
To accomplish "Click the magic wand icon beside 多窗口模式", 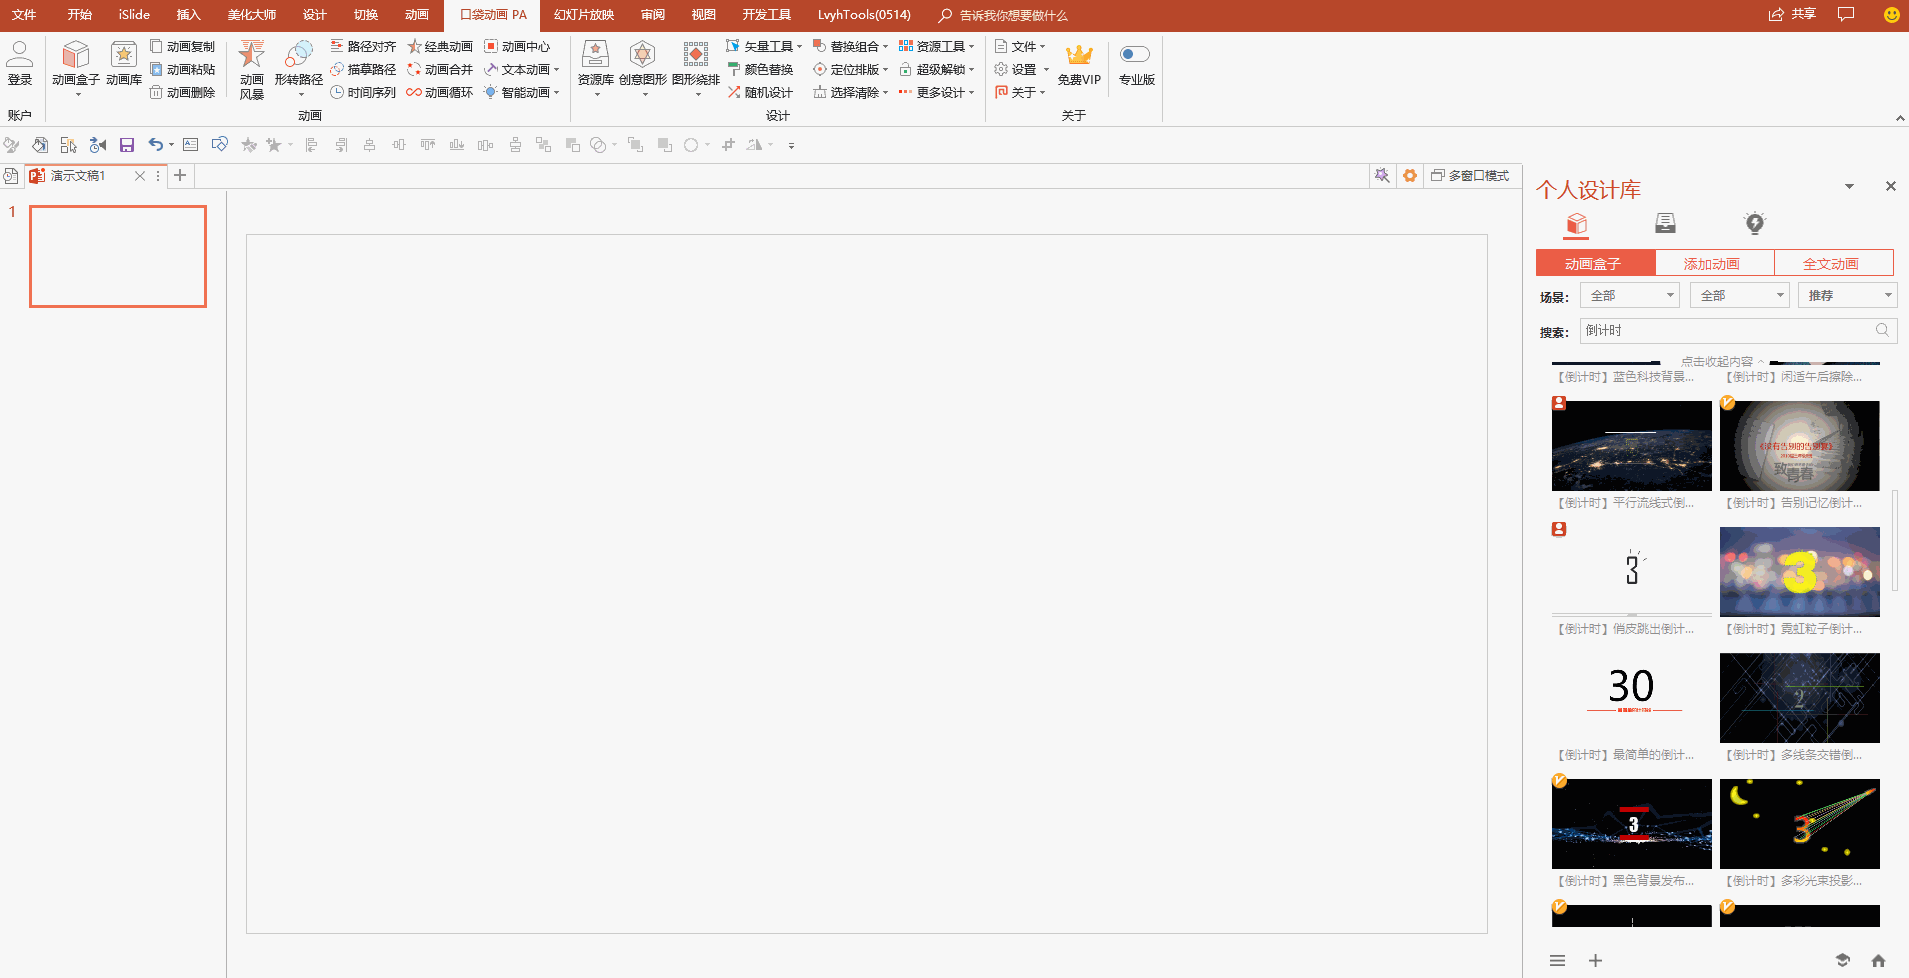I will [1382, 175].
